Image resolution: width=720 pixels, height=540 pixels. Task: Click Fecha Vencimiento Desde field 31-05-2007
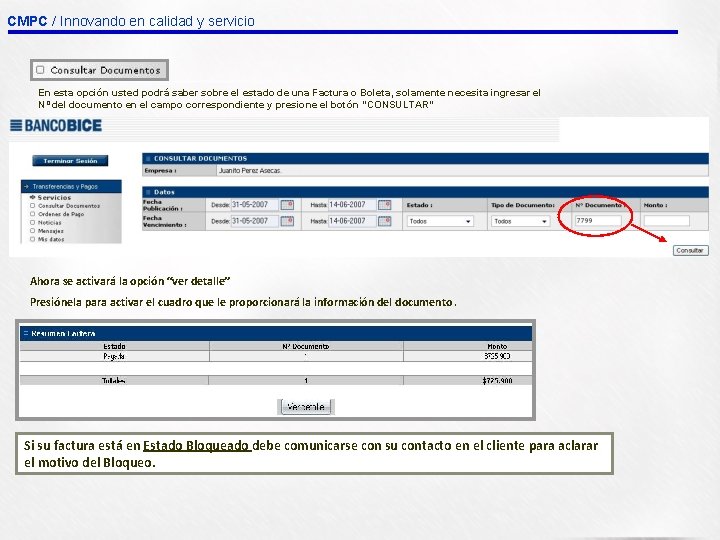(255, 221)
